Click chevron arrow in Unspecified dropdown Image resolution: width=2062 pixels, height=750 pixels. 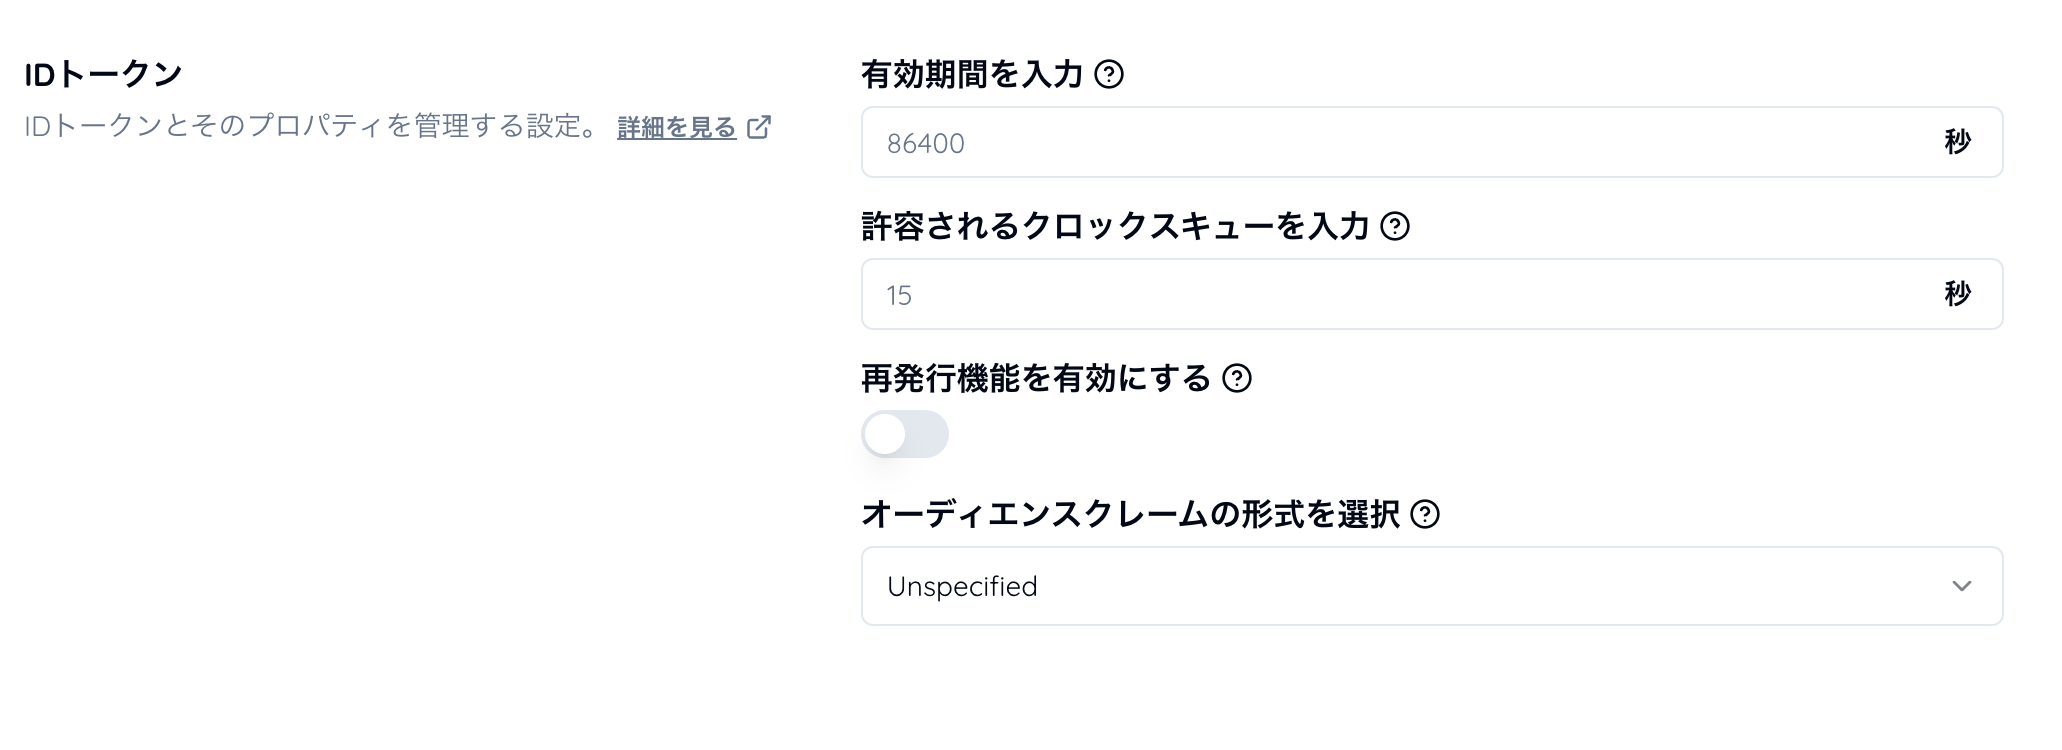coord(1961,586)
